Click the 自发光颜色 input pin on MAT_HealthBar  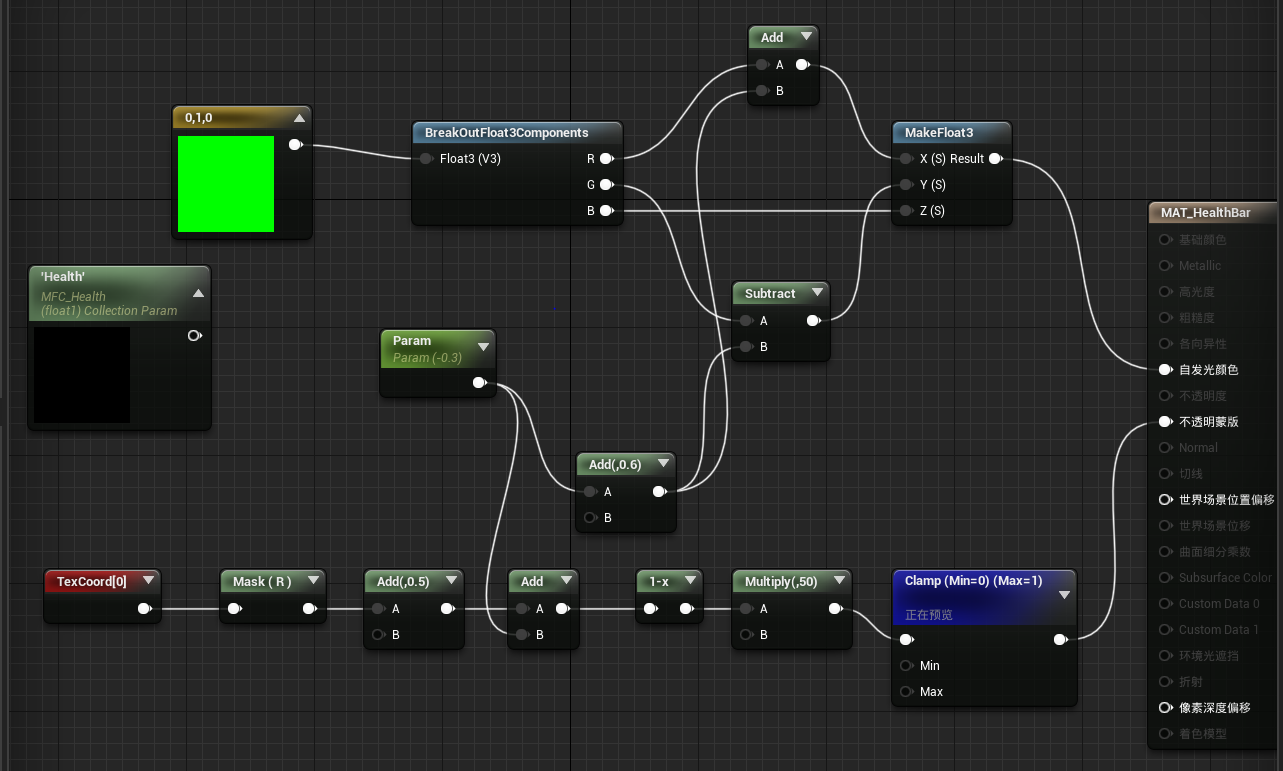tap(1165, 370)
